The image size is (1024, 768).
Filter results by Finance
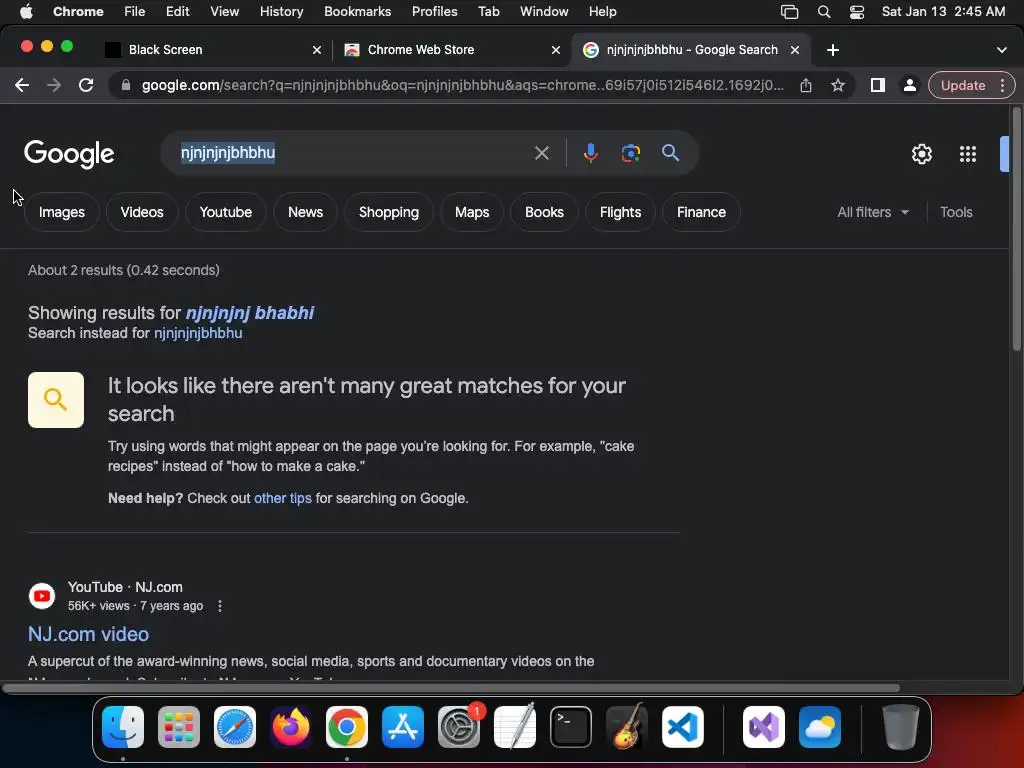click(x=701, y=212)
